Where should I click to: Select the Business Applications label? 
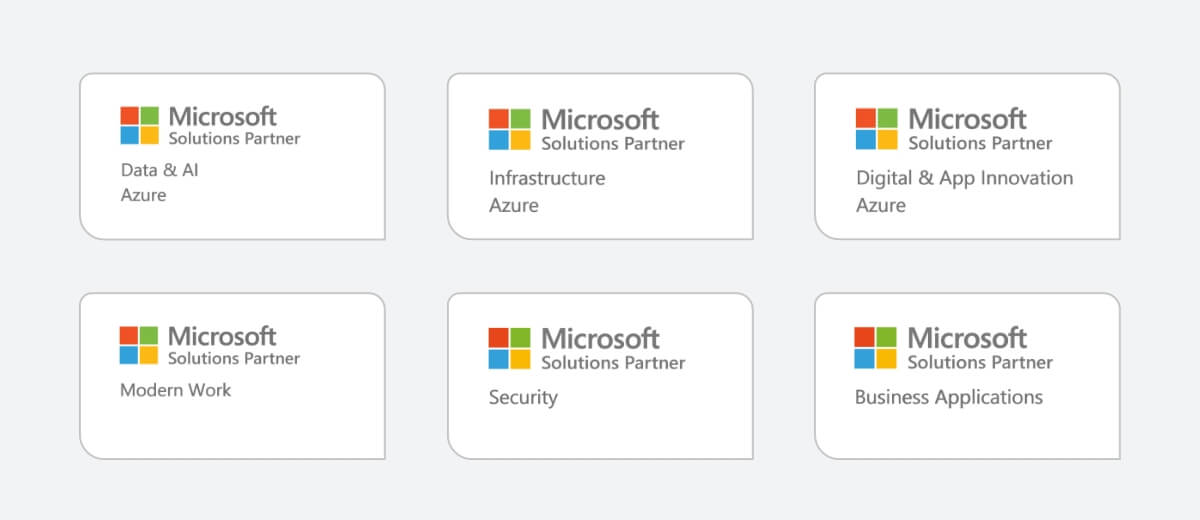coord(948,397)
